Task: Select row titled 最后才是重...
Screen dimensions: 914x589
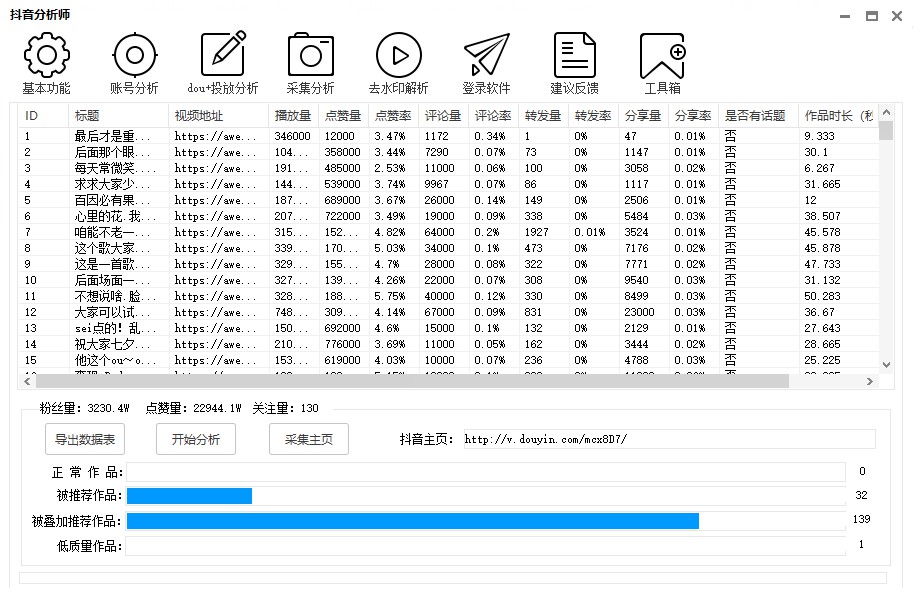Action: (x=448, y=136)
